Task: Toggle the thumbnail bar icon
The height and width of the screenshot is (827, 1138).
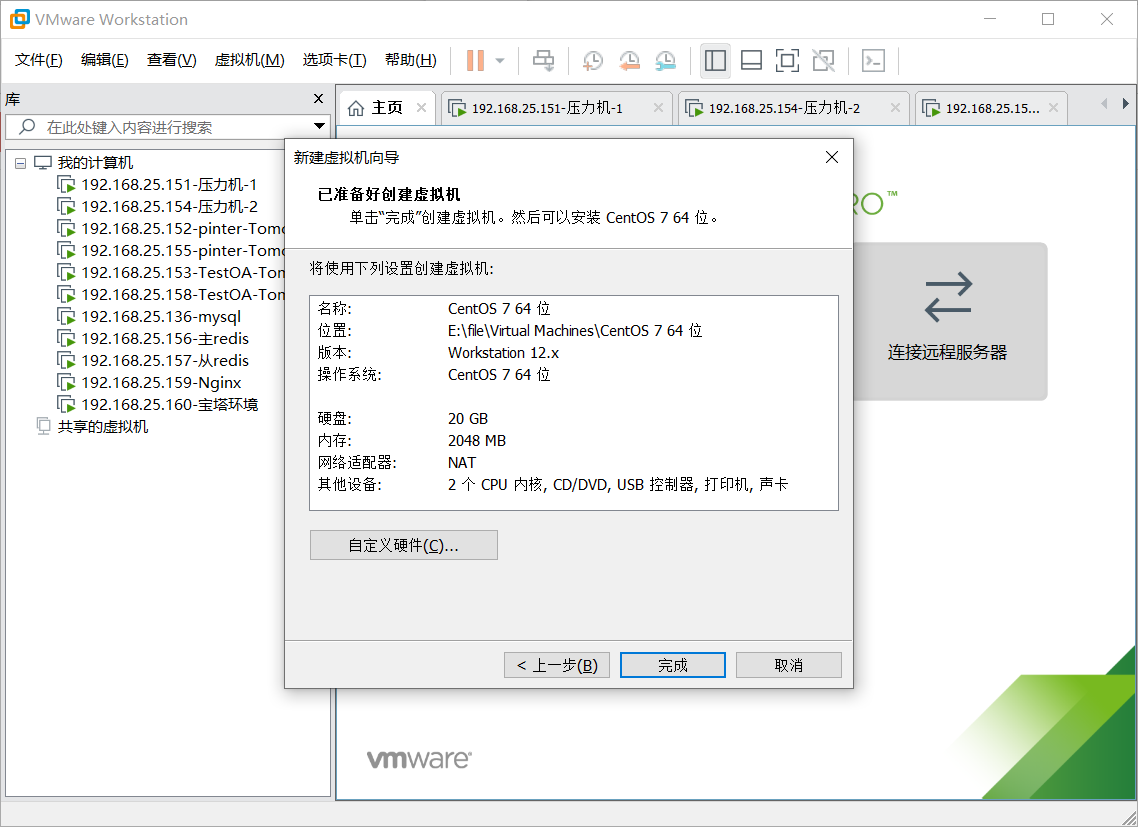Action: point(751,60)
